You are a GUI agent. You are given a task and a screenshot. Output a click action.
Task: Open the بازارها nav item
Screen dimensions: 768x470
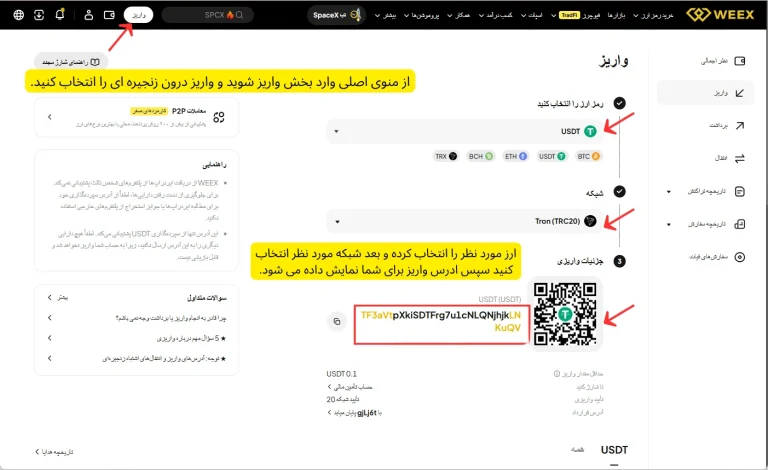click(616, 15)
